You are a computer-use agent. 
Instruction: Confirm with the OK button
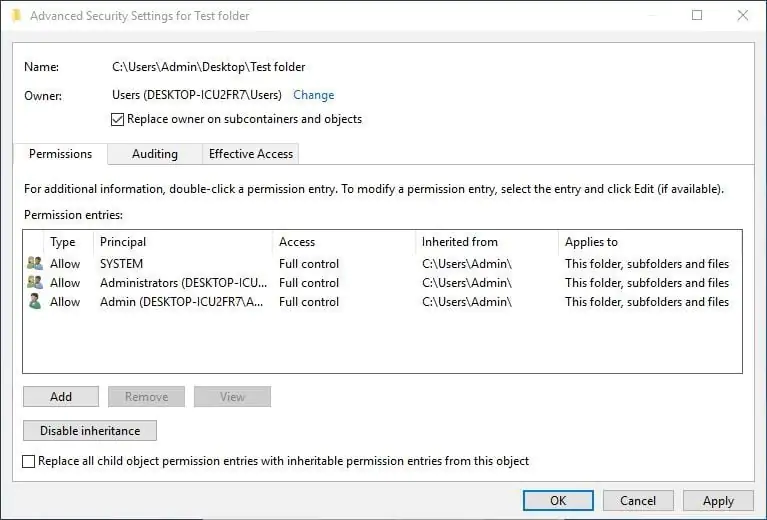pyautogui.click(x=558, y=501)
